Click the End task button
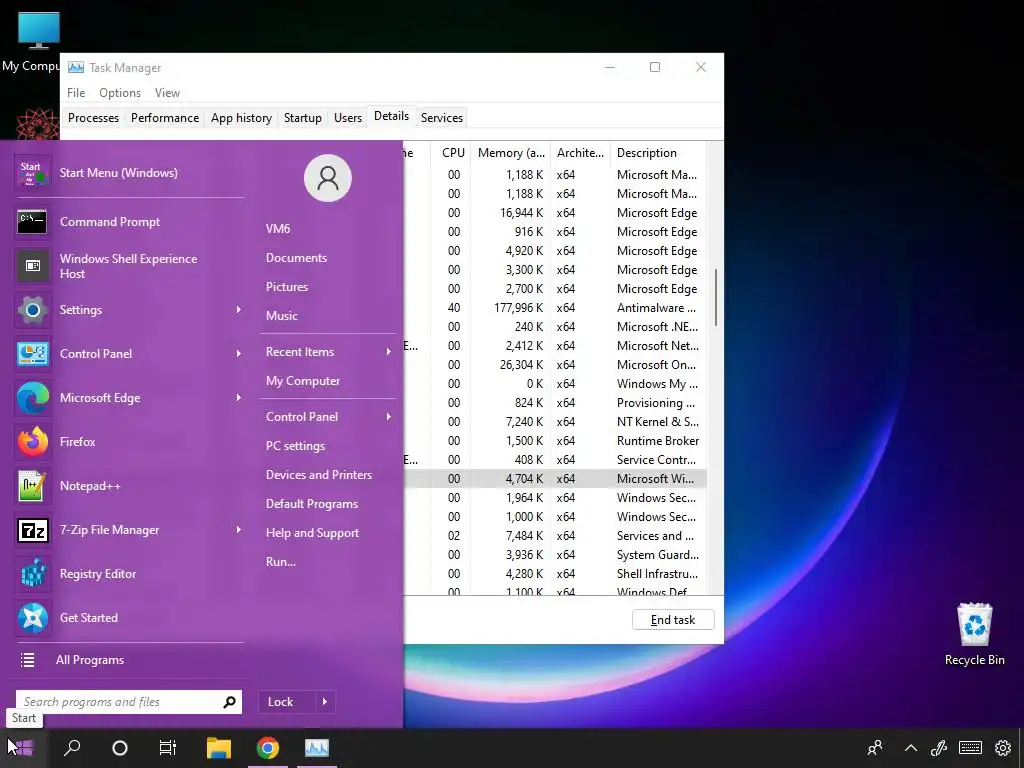The height and width of the screenshot is (768, 1024). tap(673, 620)
